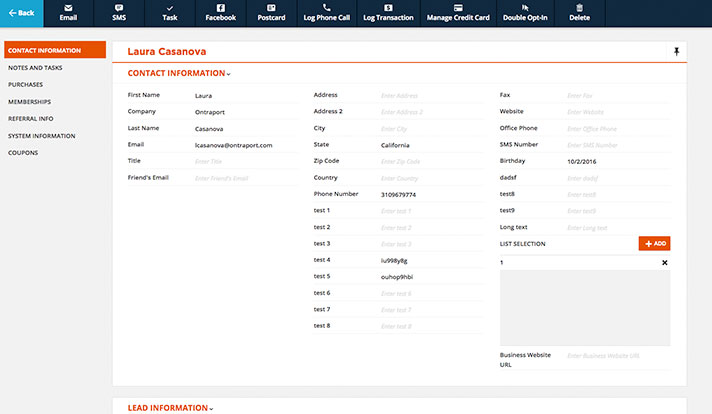Screen dimensions: 712x414
Task: Open Purchases in the sidebar
Action: pyautogui.click(x=25, y=84)
